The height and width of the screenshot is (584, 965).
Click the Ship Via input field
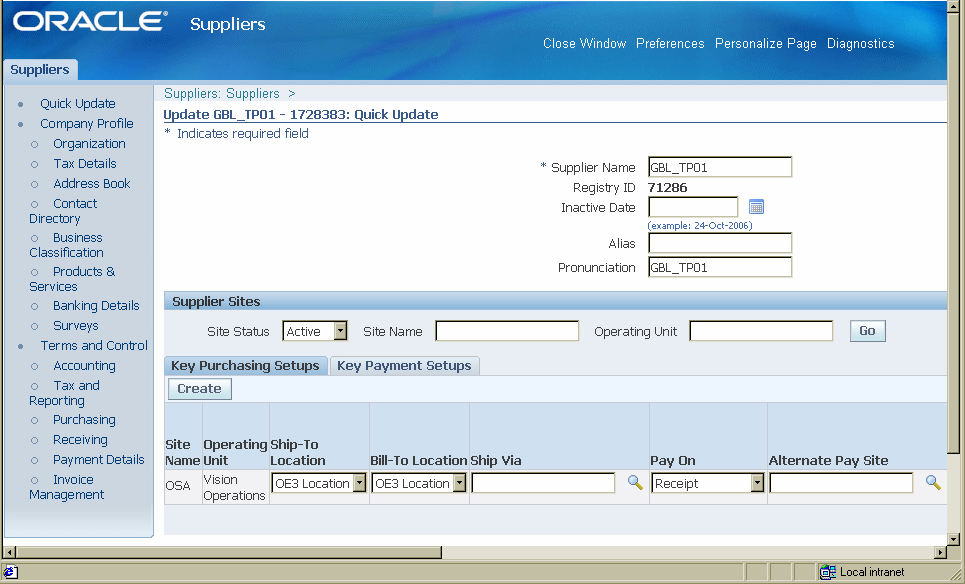tap(543, 483)
